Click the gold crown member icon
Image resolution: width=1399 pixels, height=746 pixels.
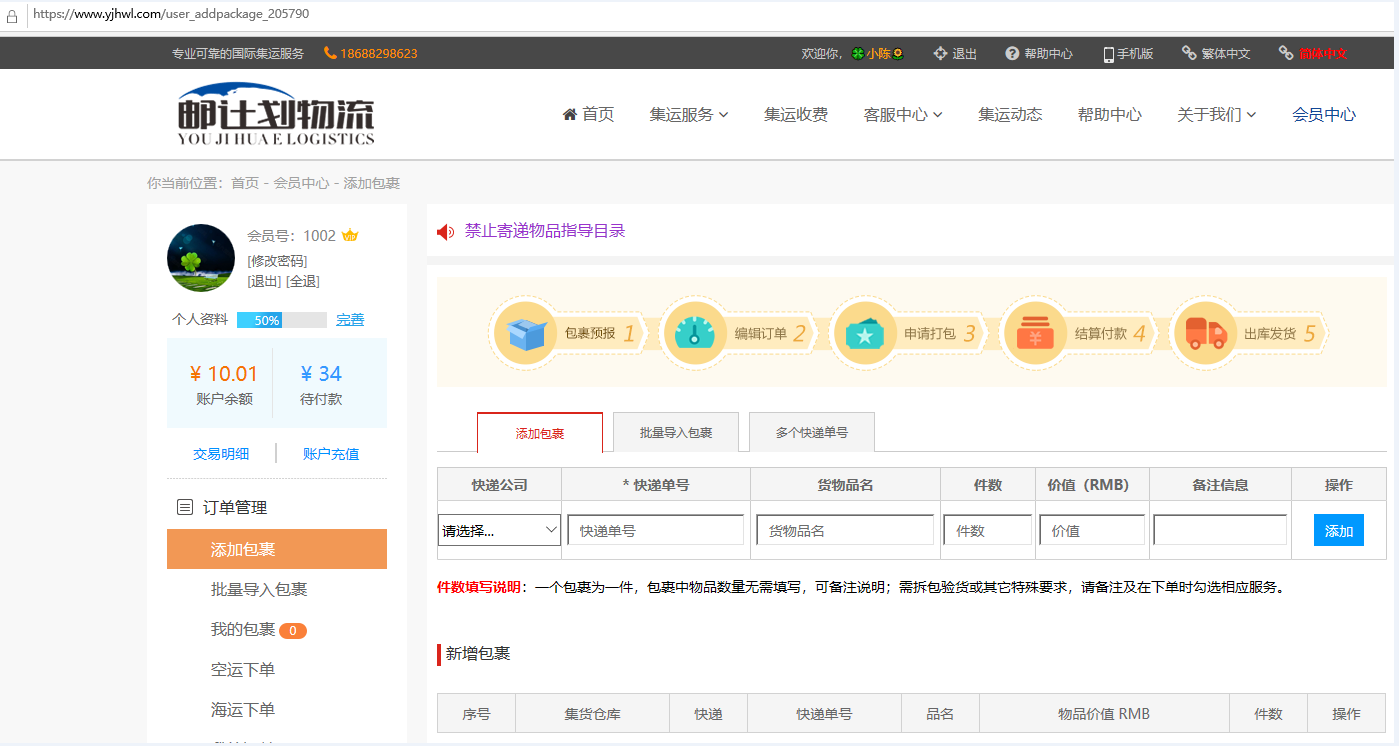pos(350,236)
